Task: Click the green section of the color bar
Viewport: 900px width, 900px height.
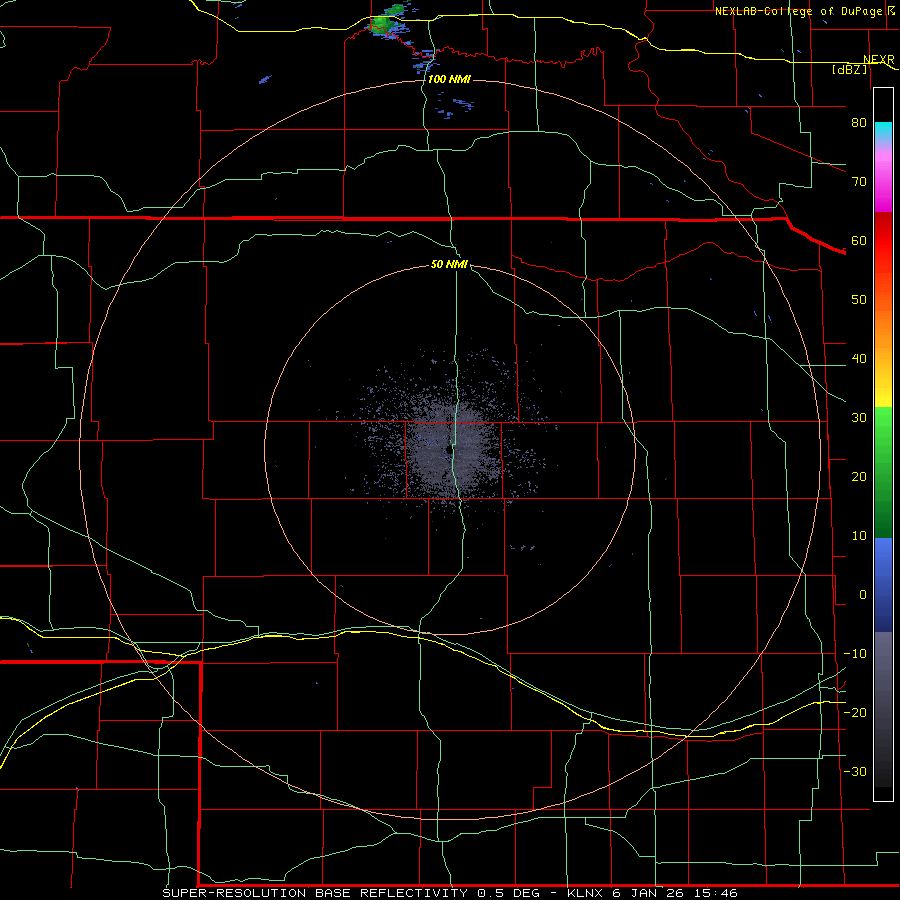Action: point(883,472)
